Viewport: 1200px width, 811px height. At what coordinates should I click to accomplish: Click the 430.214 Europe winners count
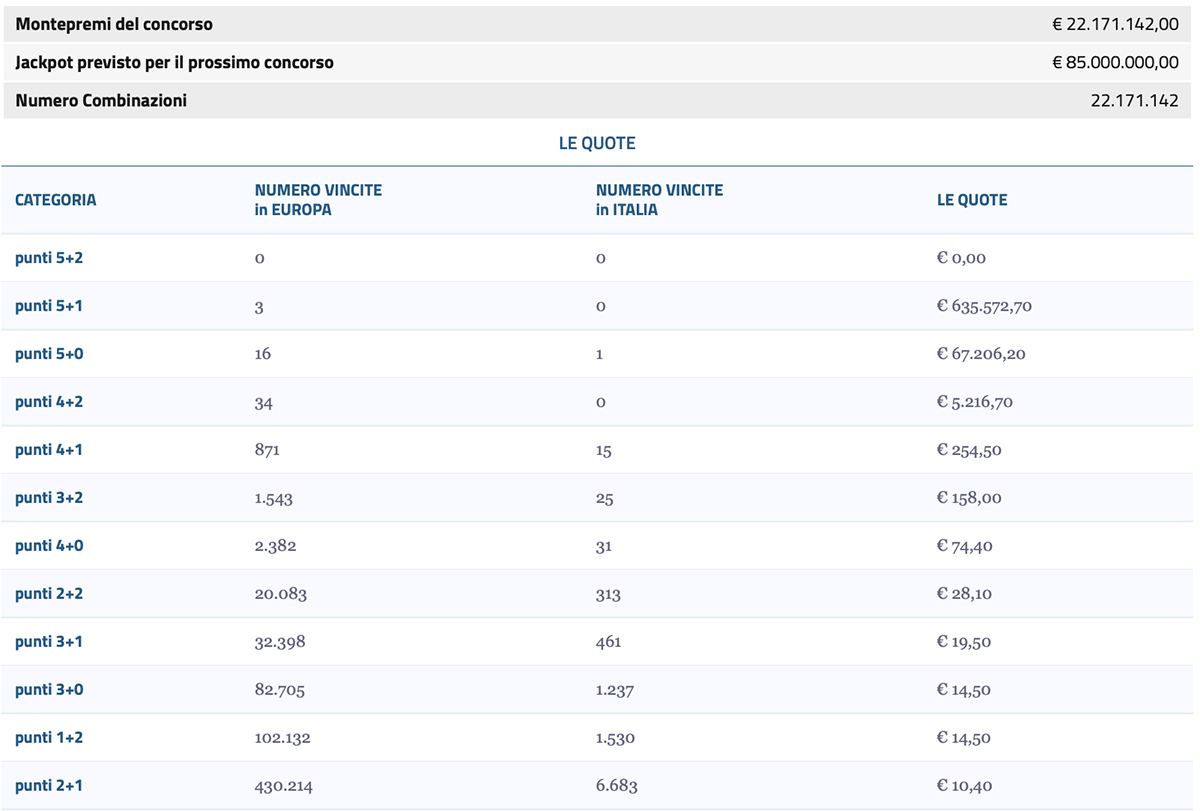click(283, 786)
